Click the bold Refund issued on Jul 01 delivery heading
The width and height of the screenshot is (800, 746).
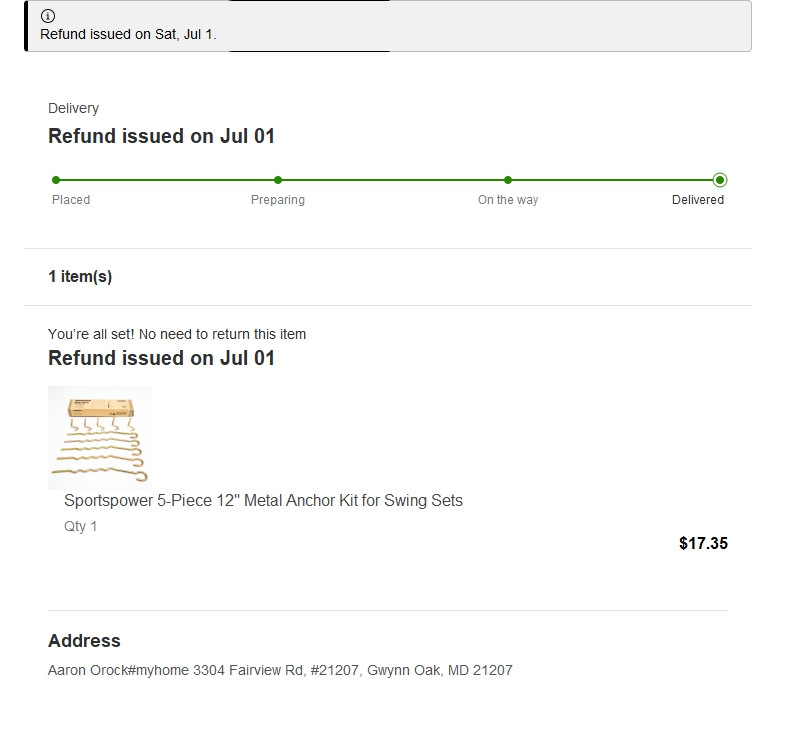pos(161,136)
